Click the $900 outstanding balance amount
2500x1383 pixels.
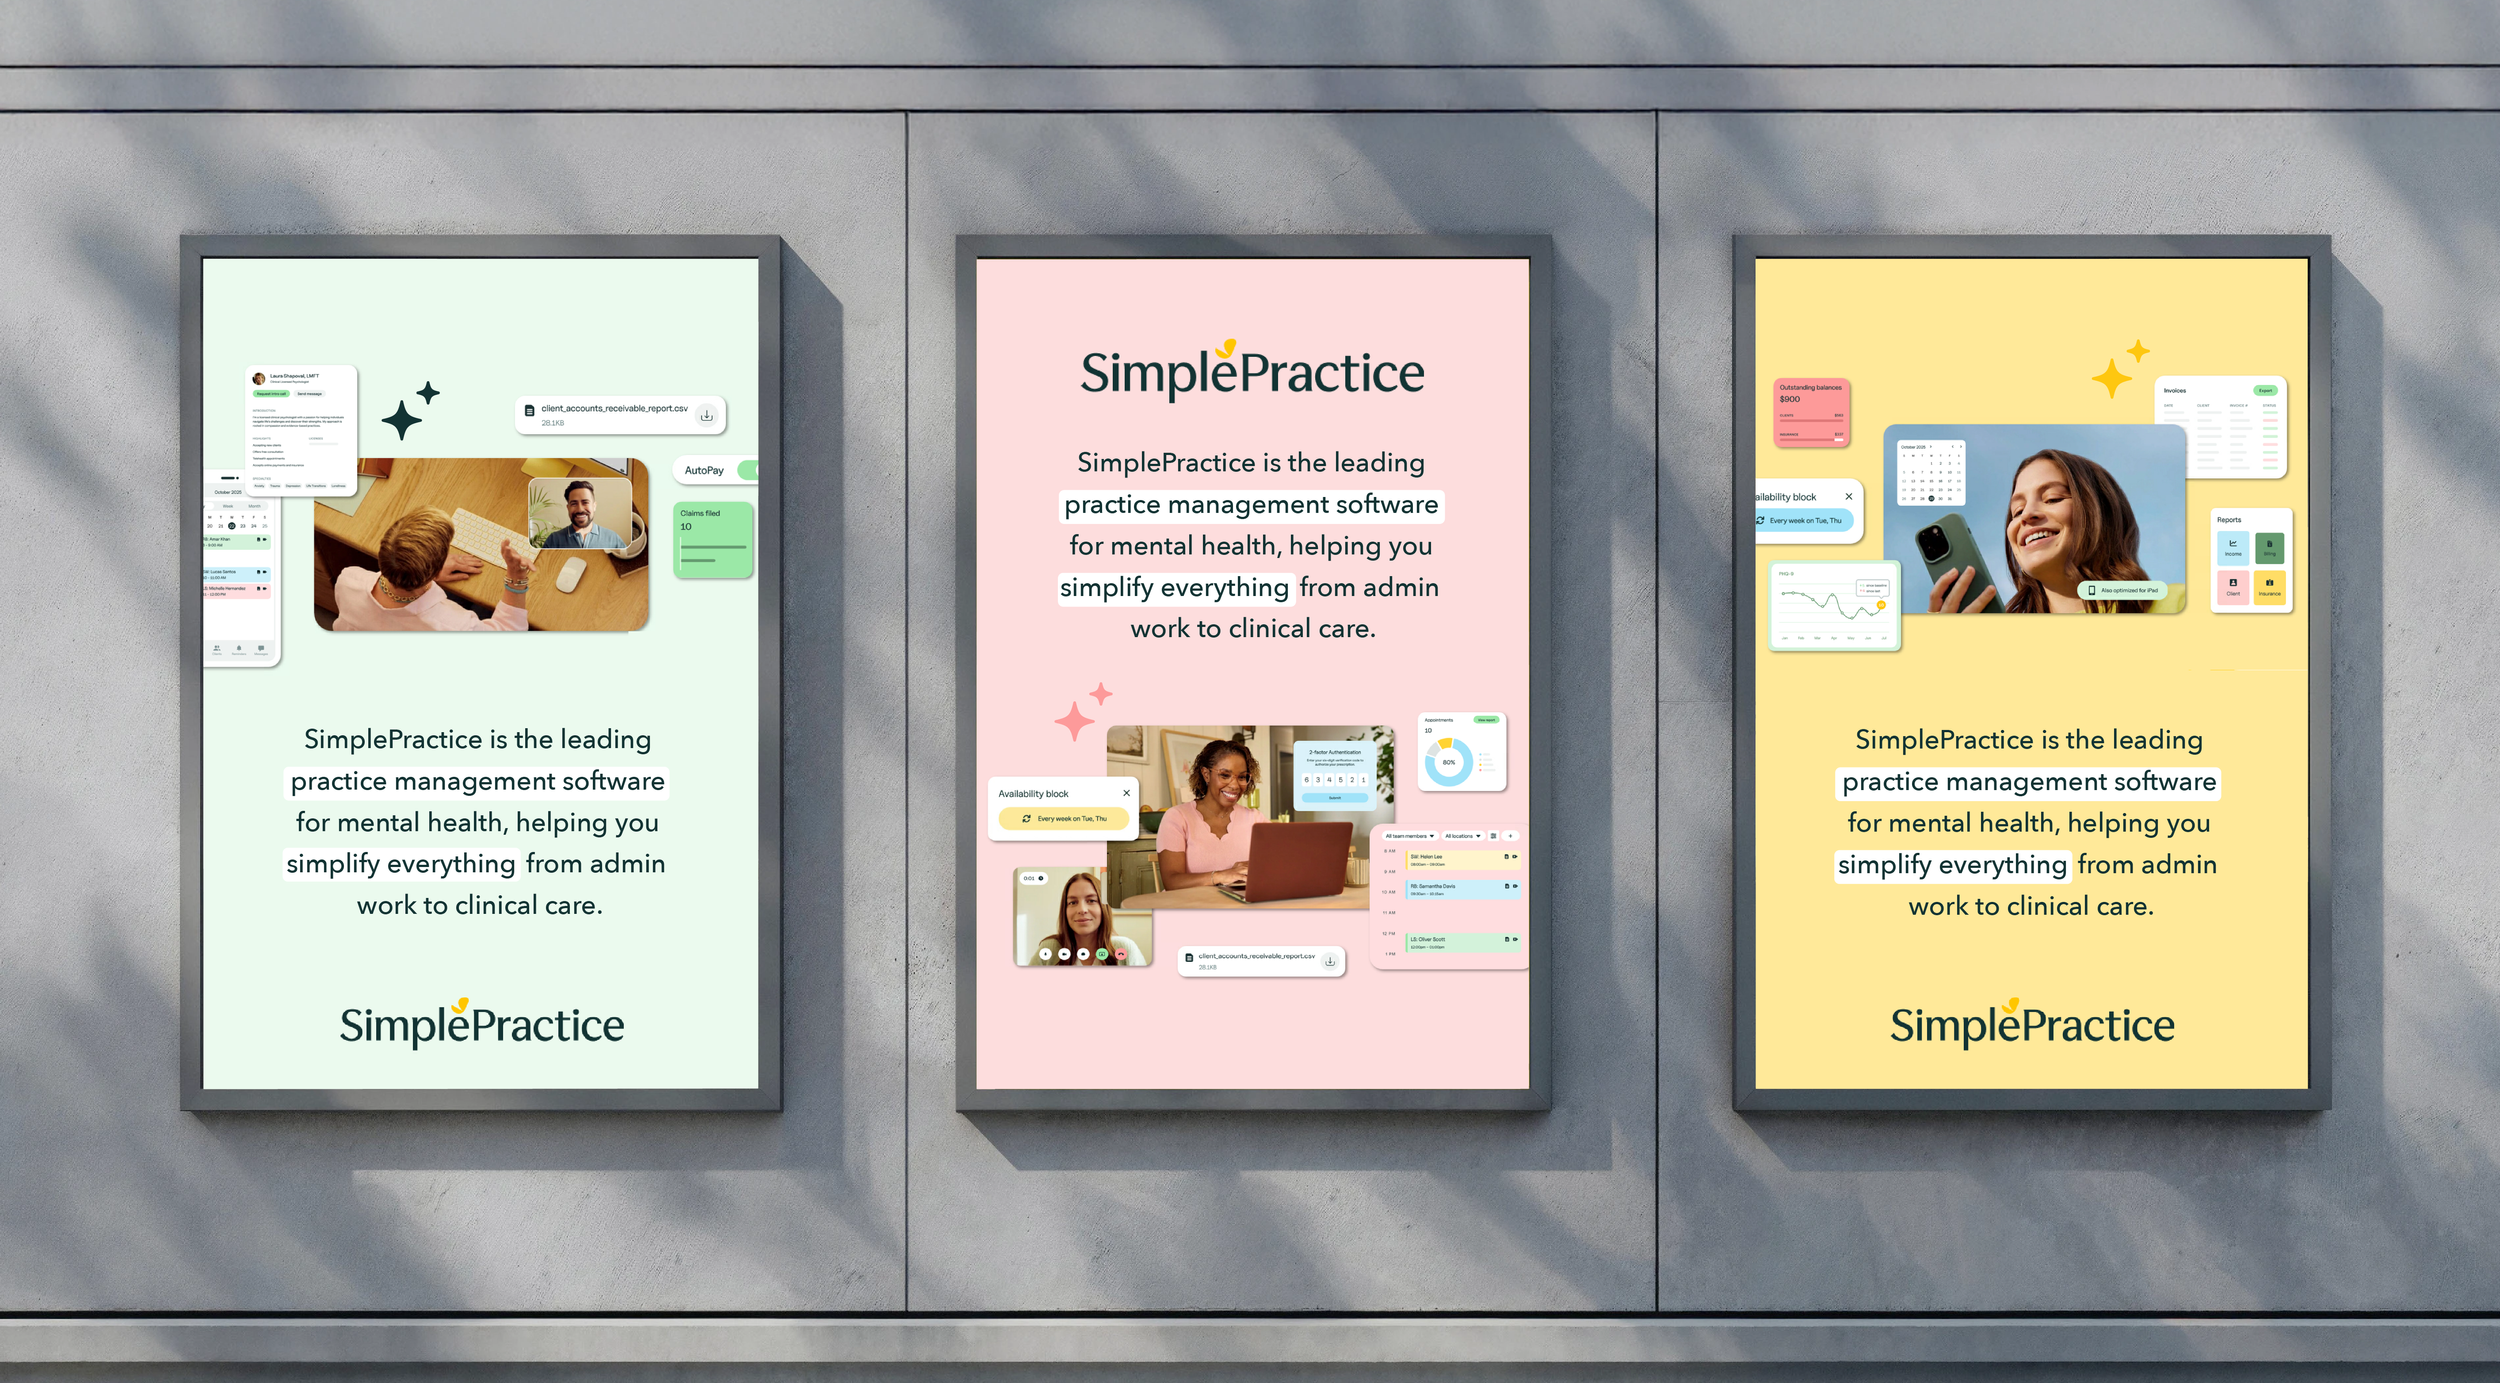[x=1790, y=399]
